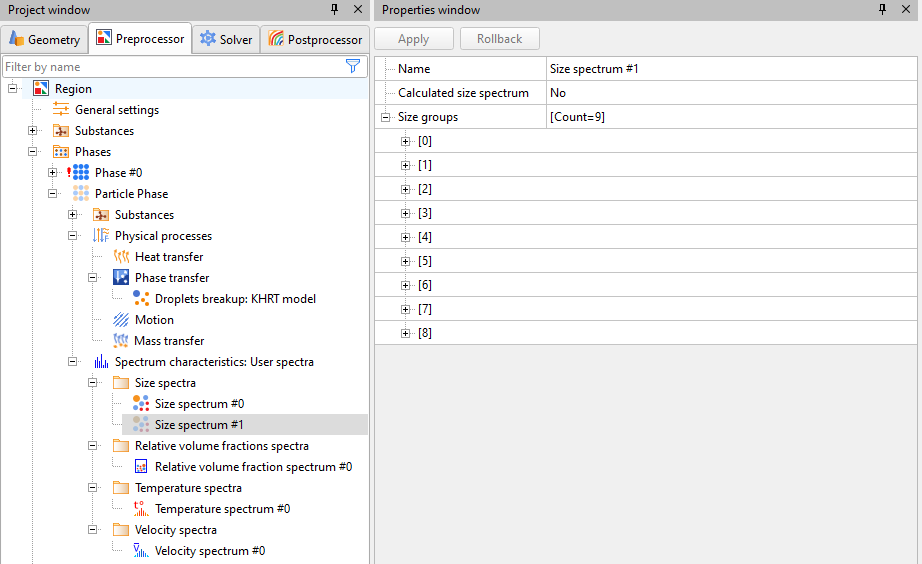Viewport: 922px width, 564px height.
Task: Expand the Phase #0 node
Action: point(53,173)
